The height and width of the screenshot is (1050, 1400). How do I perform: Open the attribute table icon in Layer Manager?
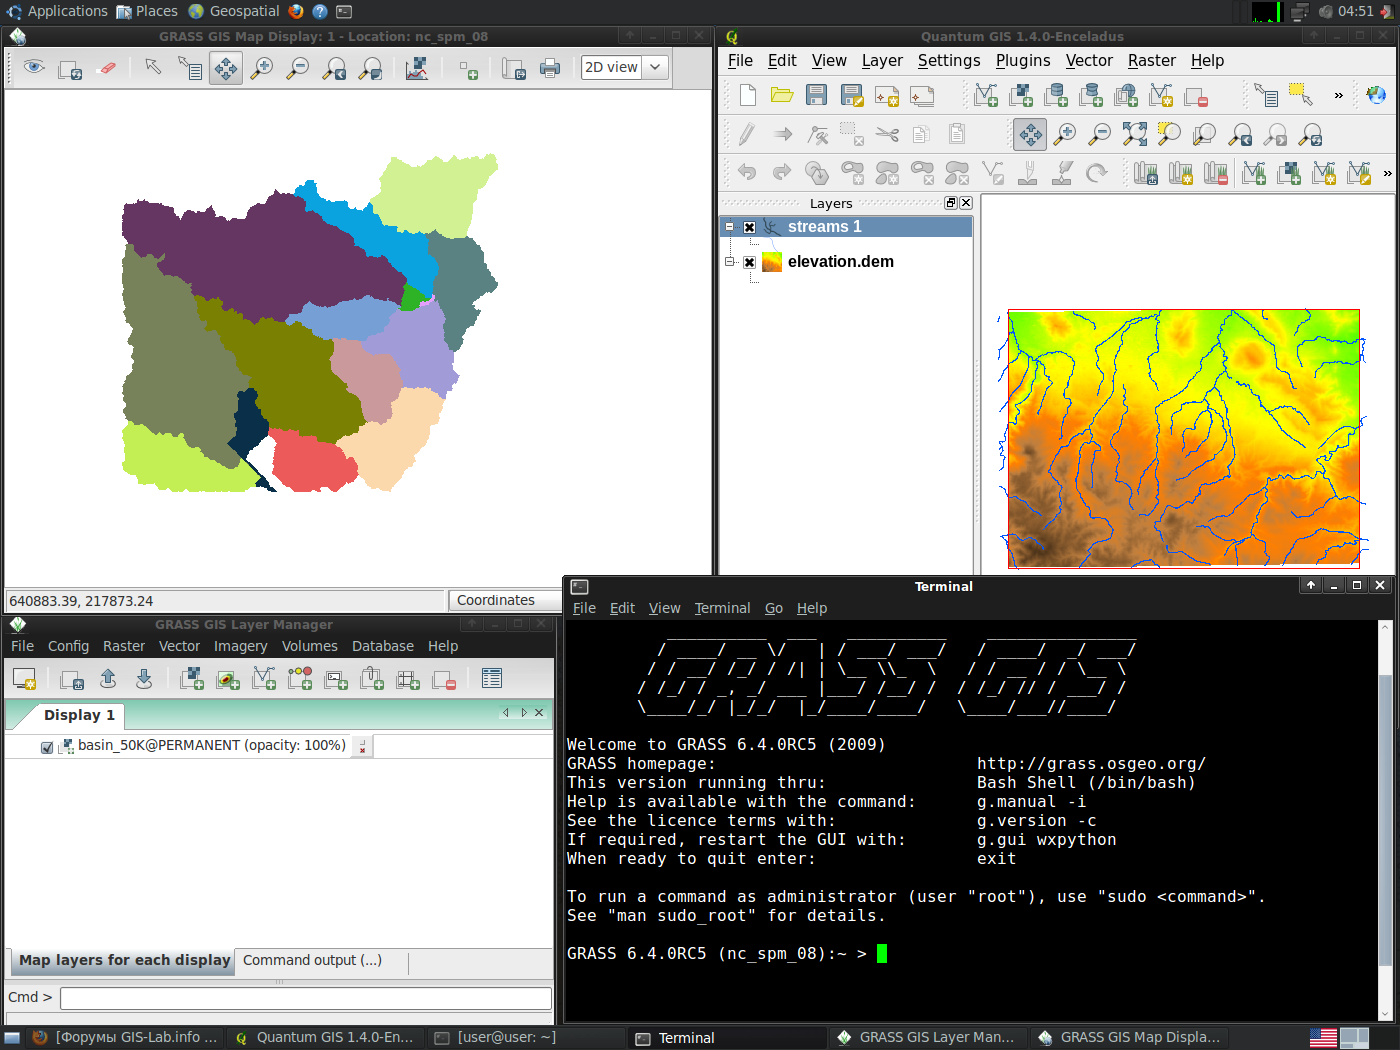pyautogui.click(x=491, y=679)
